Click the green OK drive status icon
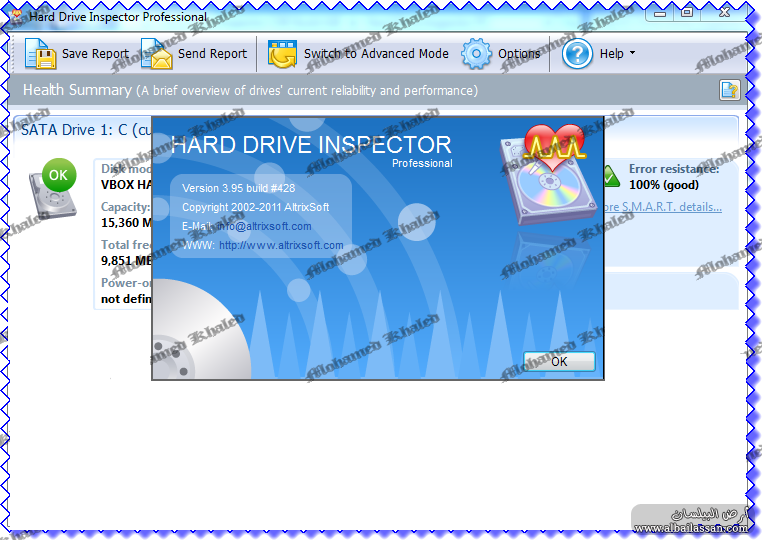 point(59,175)
